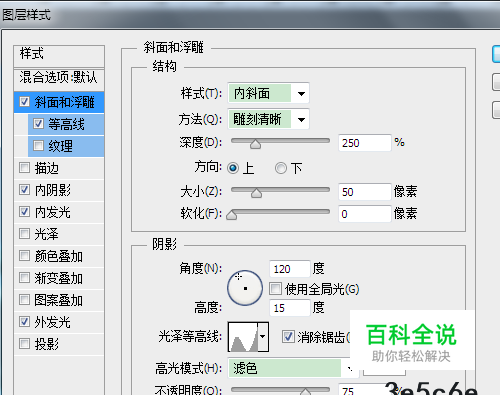Enable the 图案叠加 checkbox
500x395 pixels.
(x=24, y=300)
